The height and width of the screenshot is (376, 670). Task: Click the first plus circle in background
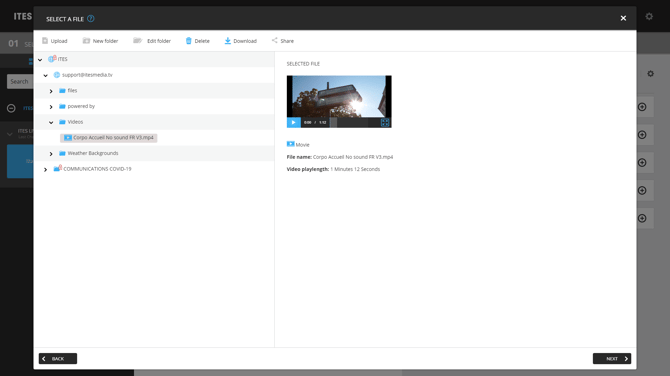[x=642, y=107]
